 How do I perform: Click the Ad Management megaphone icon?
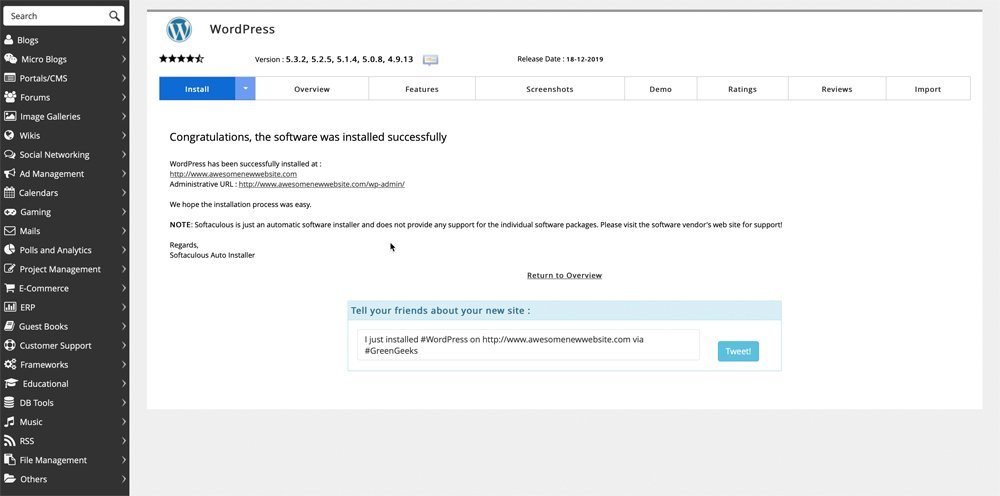[10, 173]
